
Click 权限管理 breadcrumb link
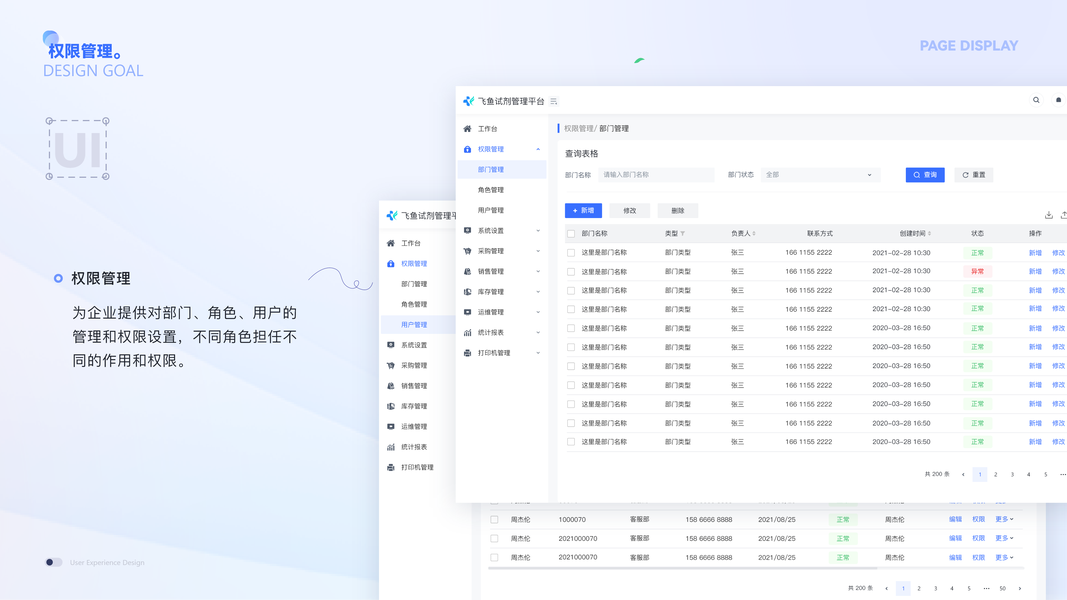(578, 129)
